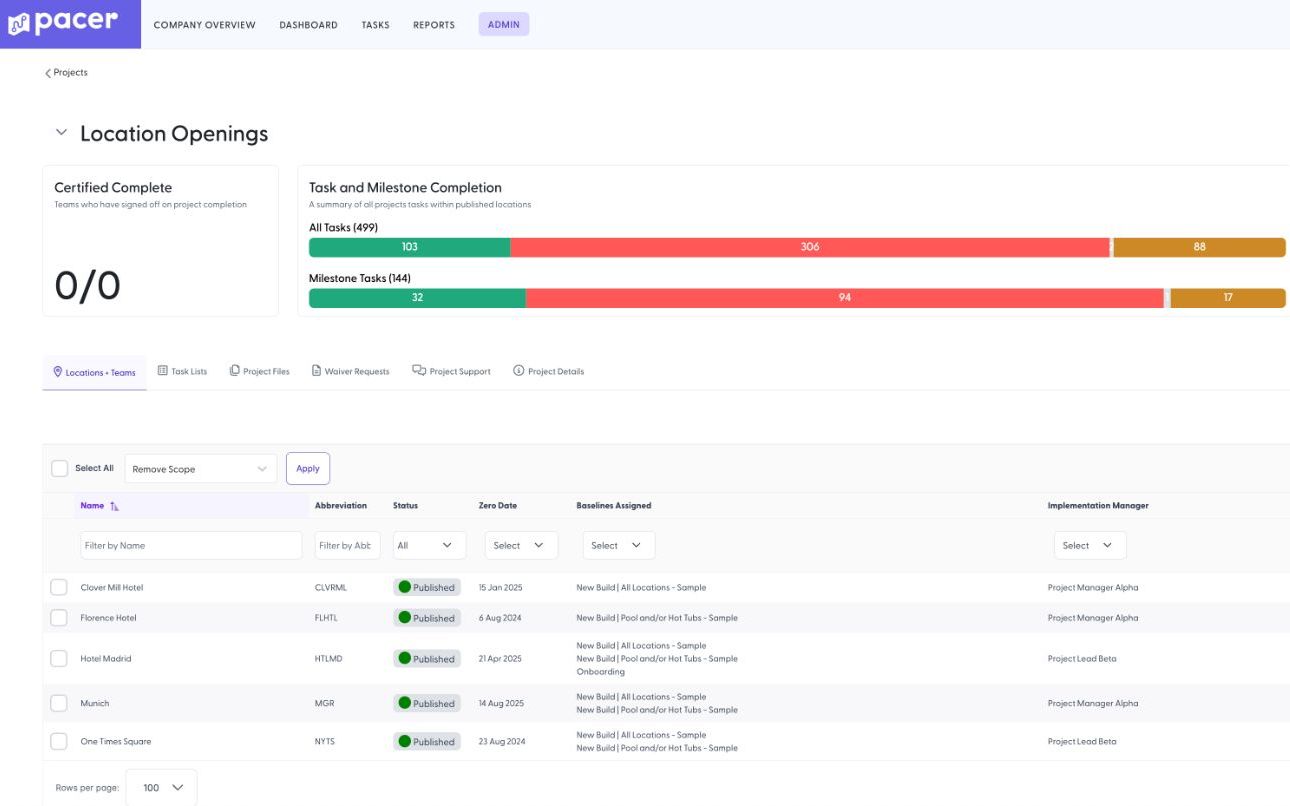Click the Locations + Teams pin icon

click(x=58, y=372)
